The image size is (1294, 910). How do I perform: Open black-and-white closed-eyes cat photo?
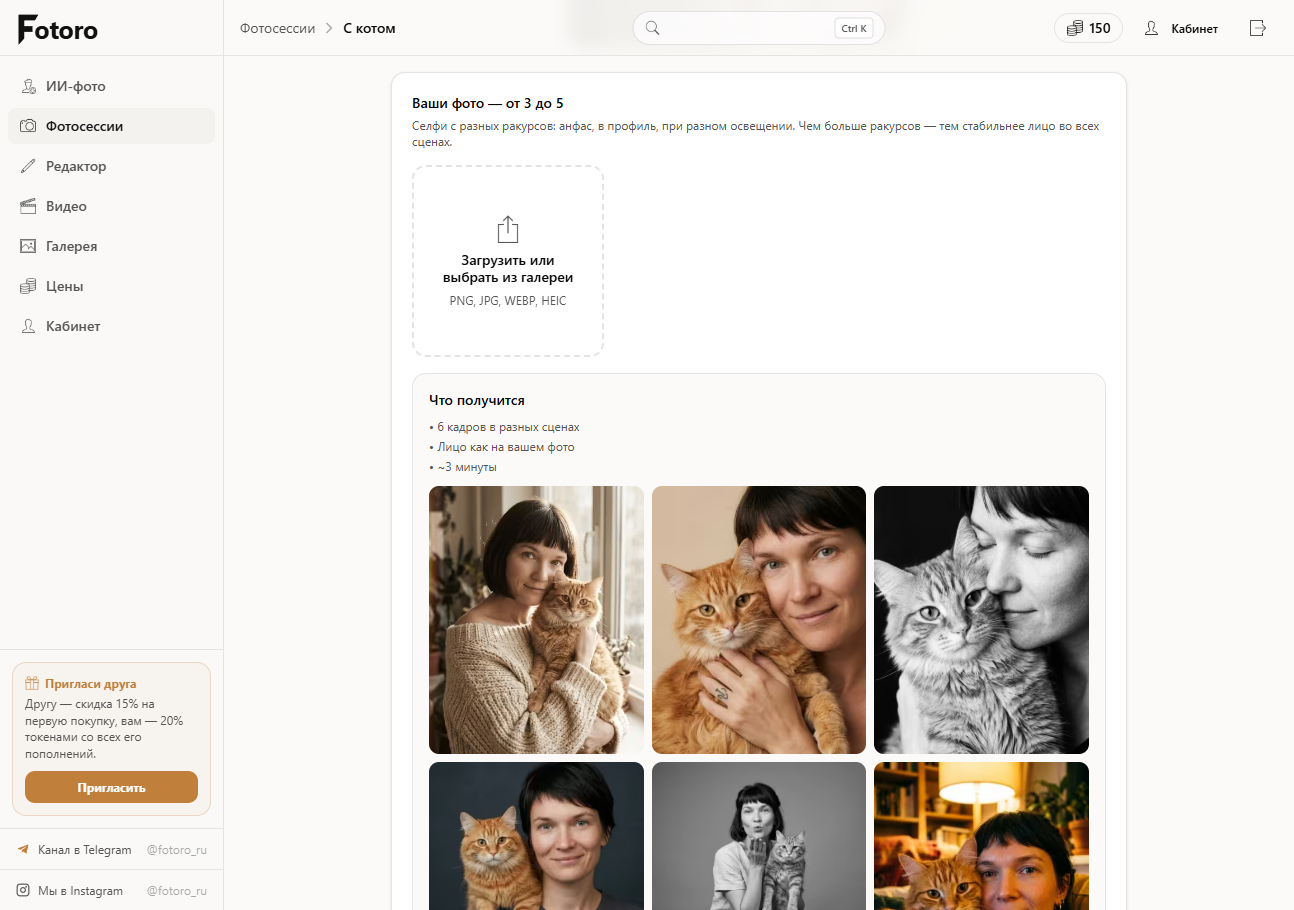(x=981, y=620)
